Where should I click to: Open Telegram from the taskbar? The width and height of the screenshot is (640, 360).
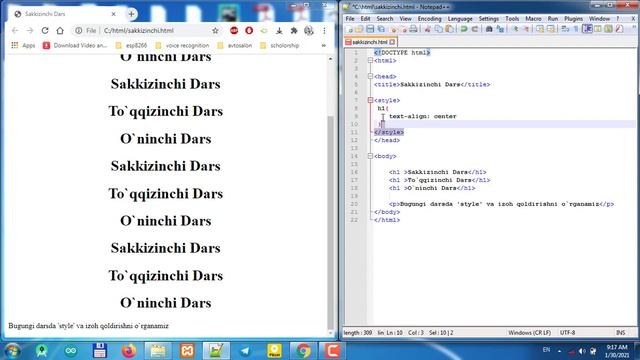[245, 351]
